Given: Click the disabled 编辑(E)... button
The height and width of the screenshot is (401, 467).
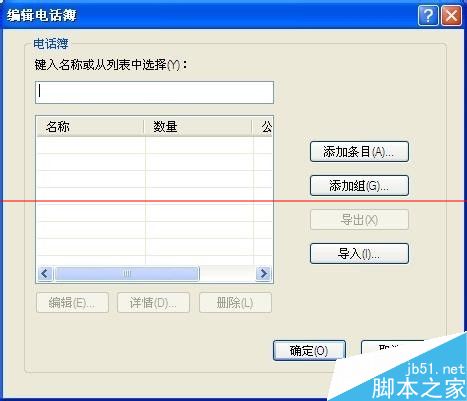Looking at the screenshot, I should click(x=72, y=303).
